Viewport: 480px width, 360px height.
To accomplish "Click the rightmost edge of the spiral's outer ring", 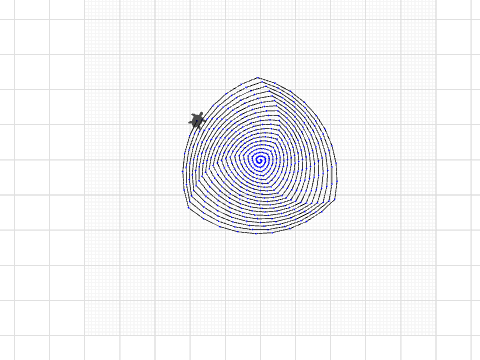I will coord(337,173).
